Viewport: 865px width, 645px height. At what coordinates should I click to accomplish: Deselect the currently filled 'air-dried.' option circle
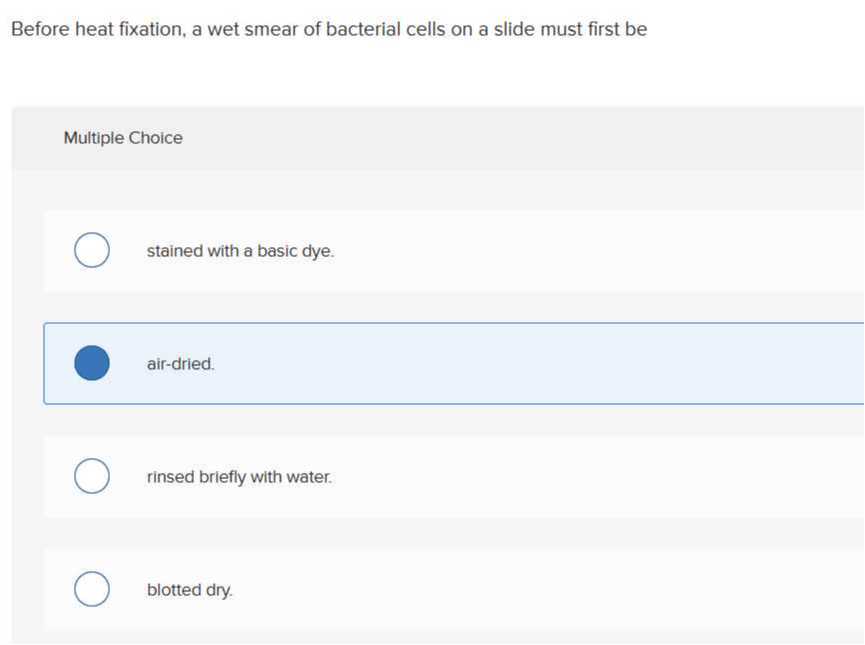(x=91, y=363)
